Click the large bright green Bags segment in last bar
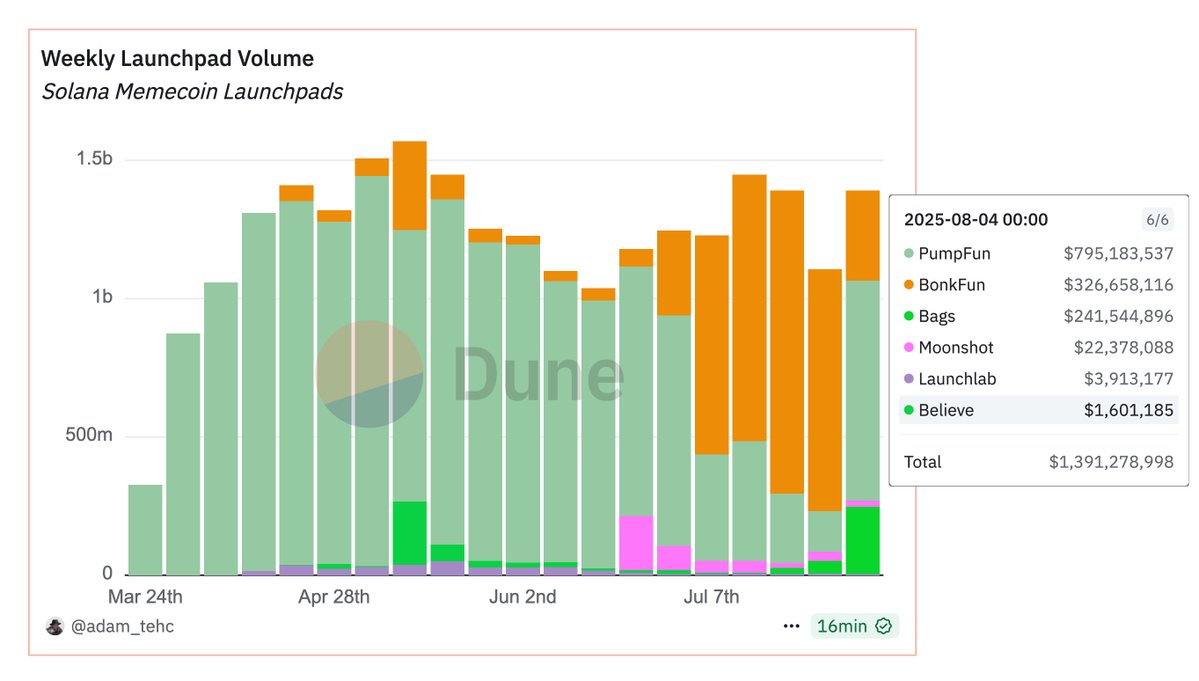This screenshot has width=1199, height=681. coord(863,540)
